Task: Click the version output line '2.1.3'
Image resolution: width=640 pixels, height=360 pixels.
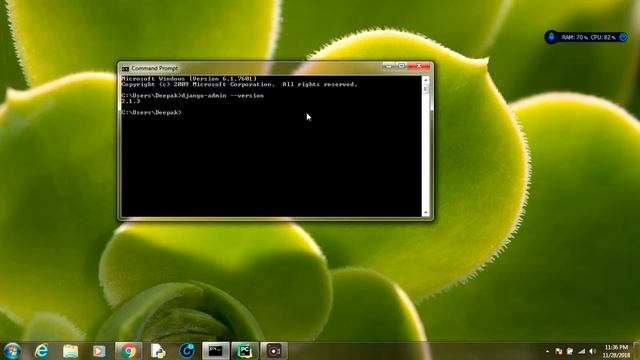Action: click(131, 101)
